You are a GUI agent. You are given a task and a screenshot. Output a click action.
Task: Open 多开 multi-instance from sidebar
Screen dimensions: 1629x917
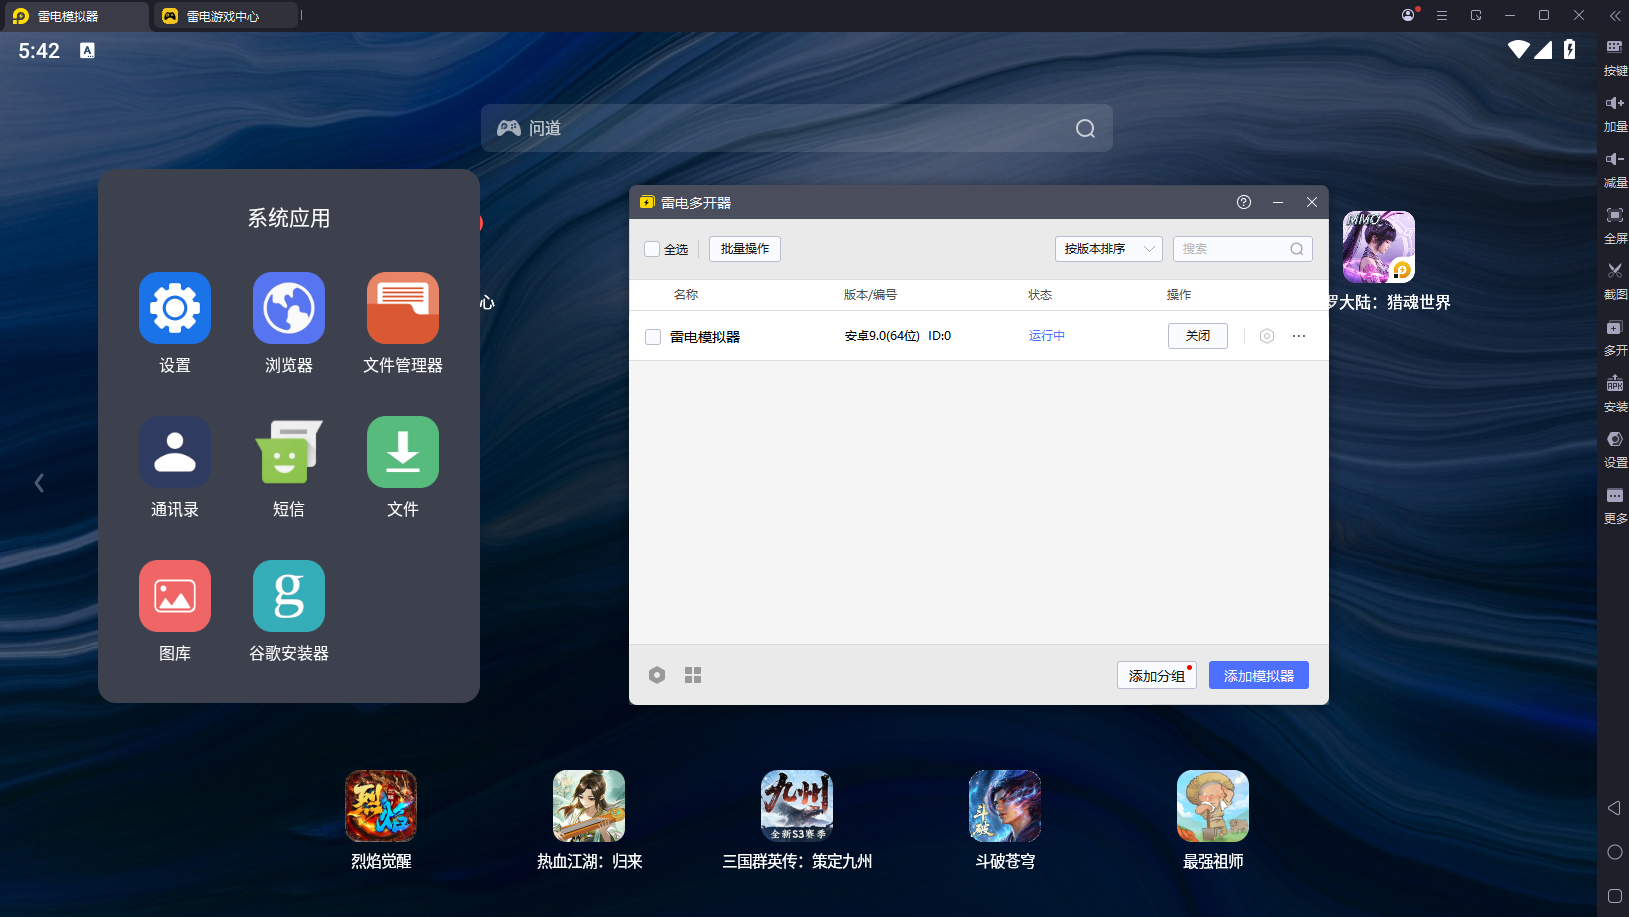pyautogui.click(x=1614, y=337)
